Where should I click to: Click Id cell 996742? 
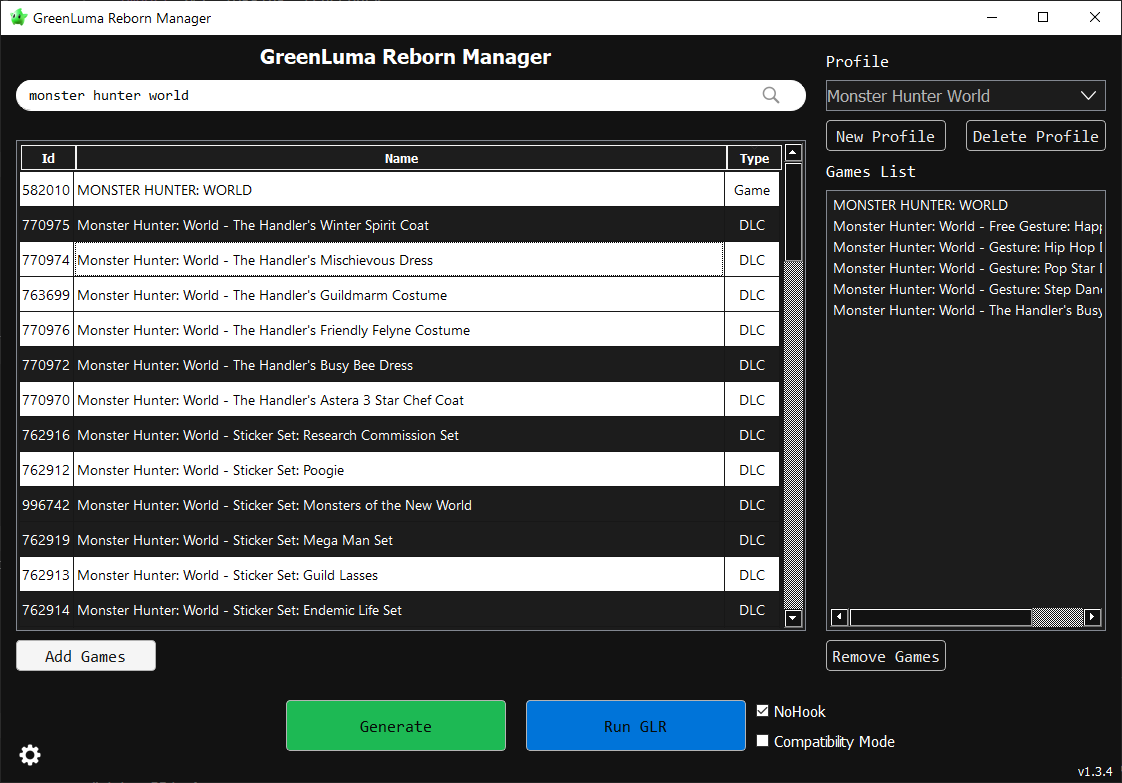point(46,505)
